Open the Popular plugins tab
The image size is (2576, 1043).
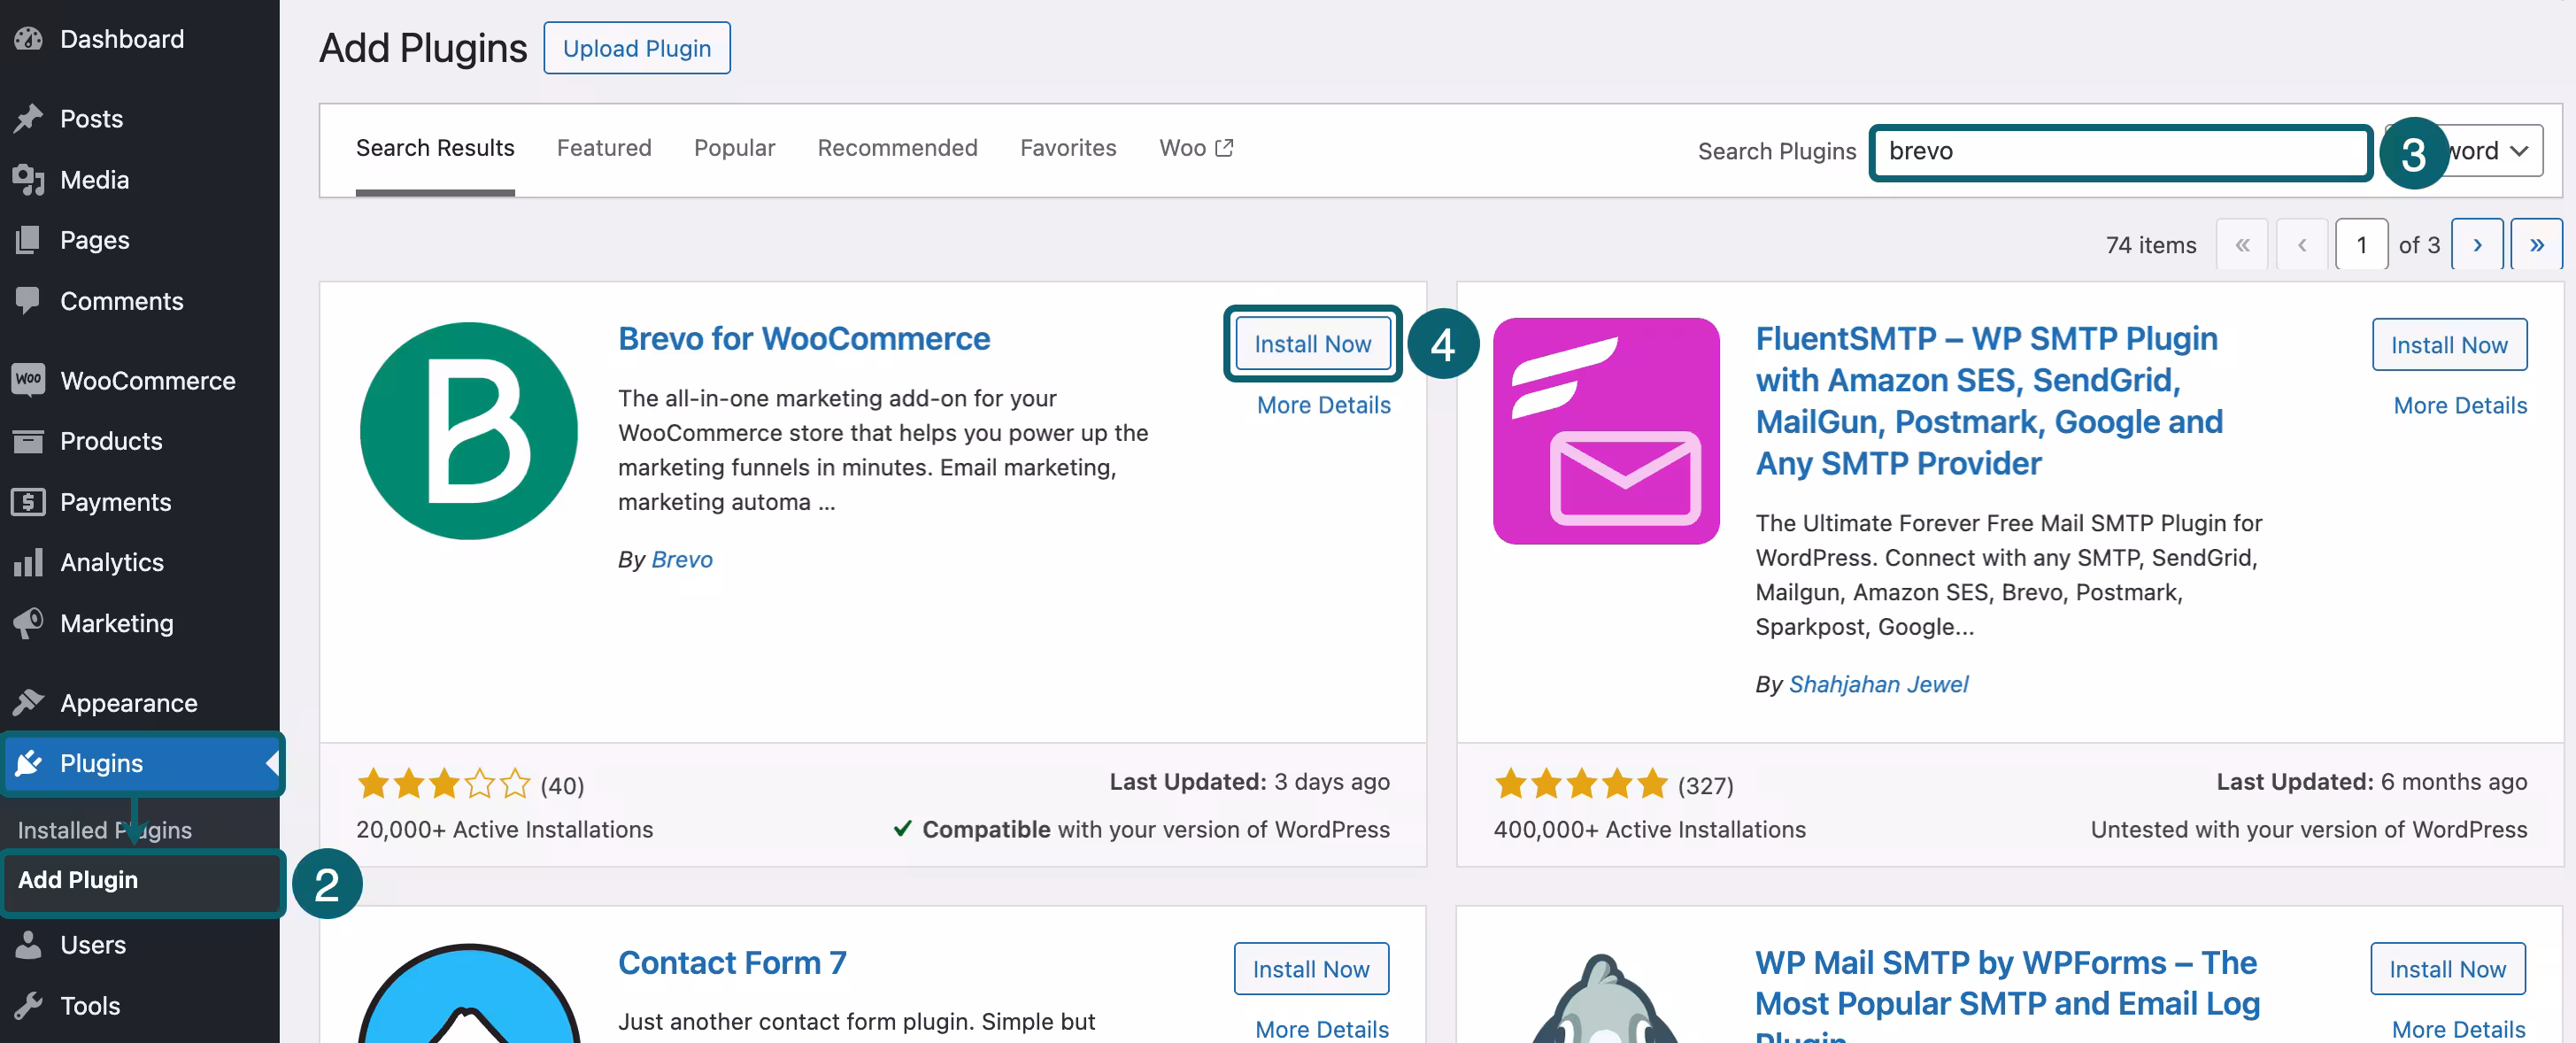pos(734,148)
